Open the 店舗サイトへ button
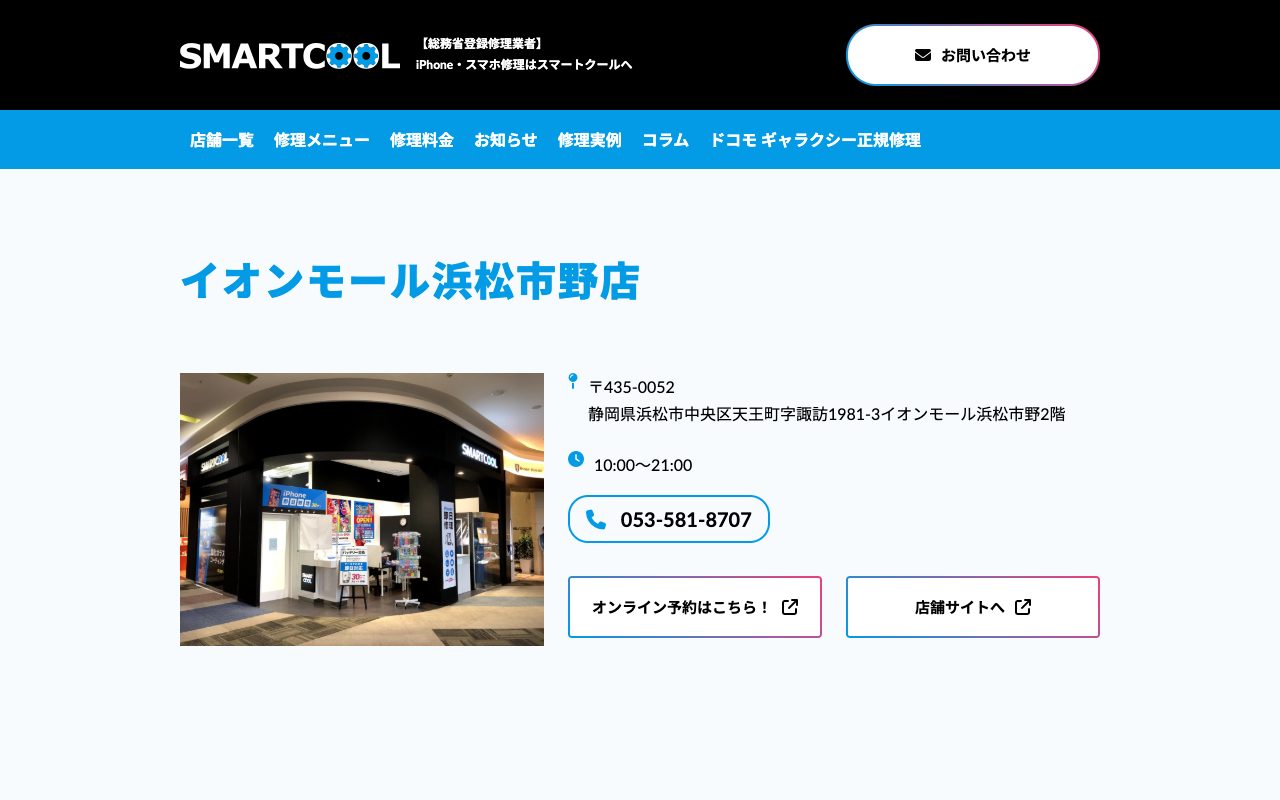Screen dimensions: 1280x800 pyautogui.click(x=973, y=607)
